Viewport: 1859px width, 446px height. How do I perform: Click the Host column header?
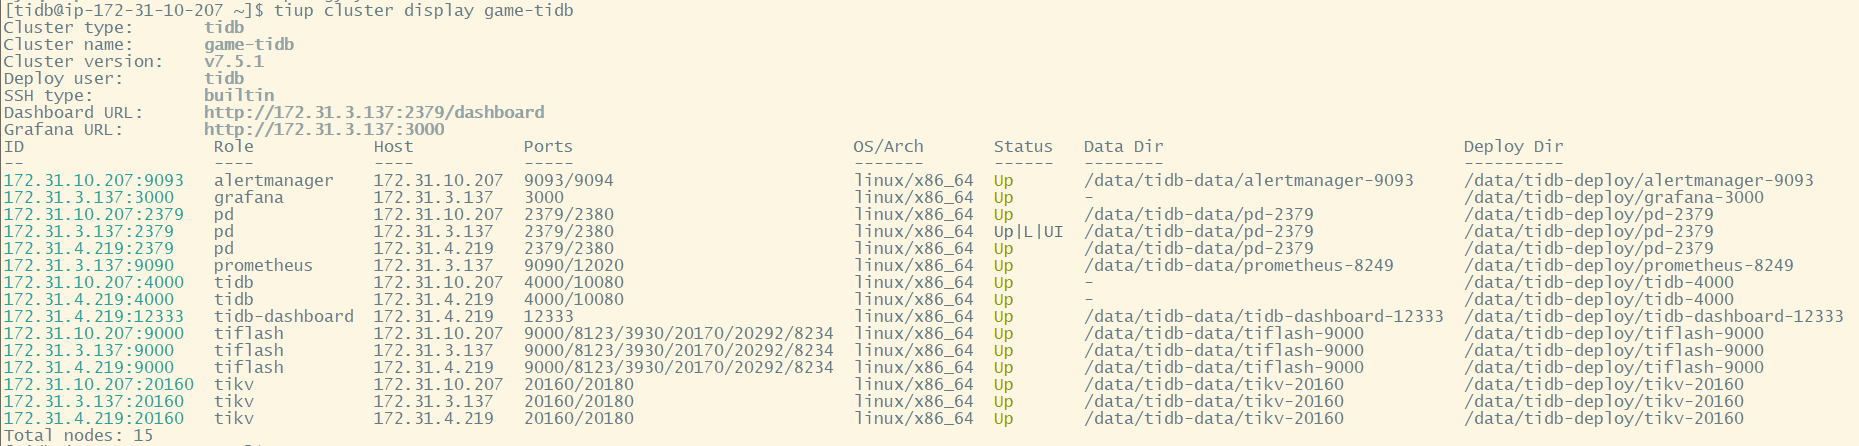(x=394, y=146)
